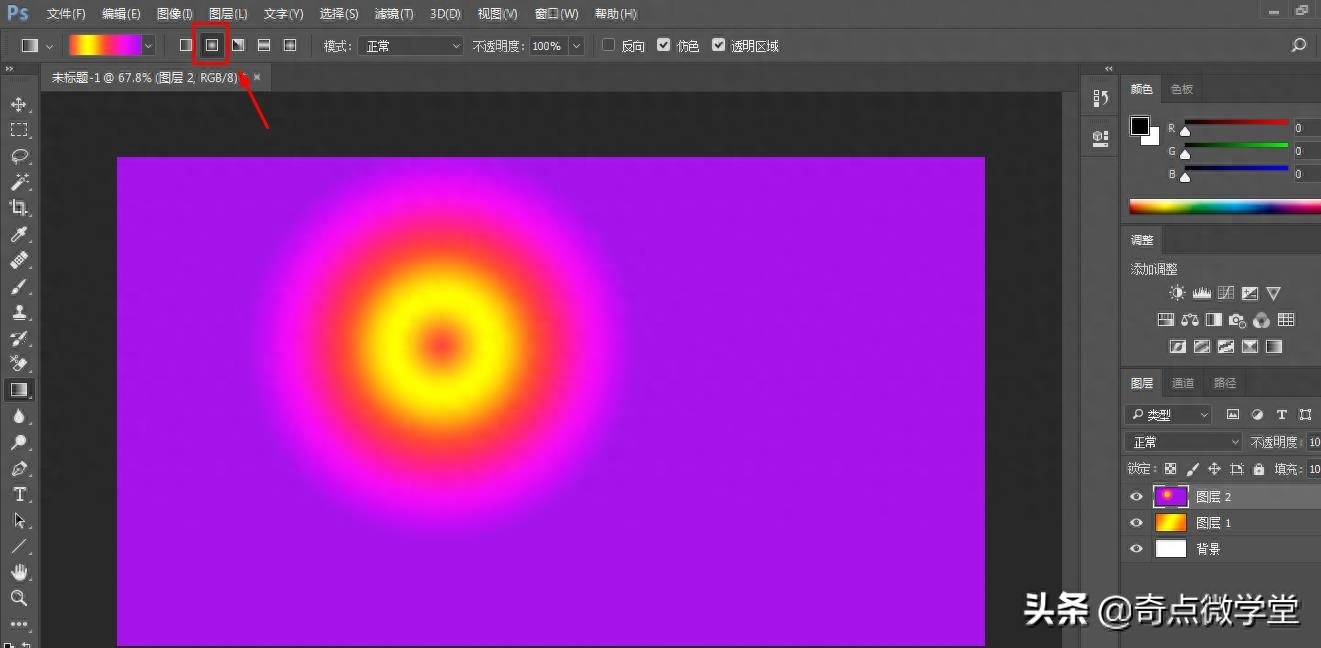Hide layer 图层 2 using eye icon

(x=1136, y=497)
